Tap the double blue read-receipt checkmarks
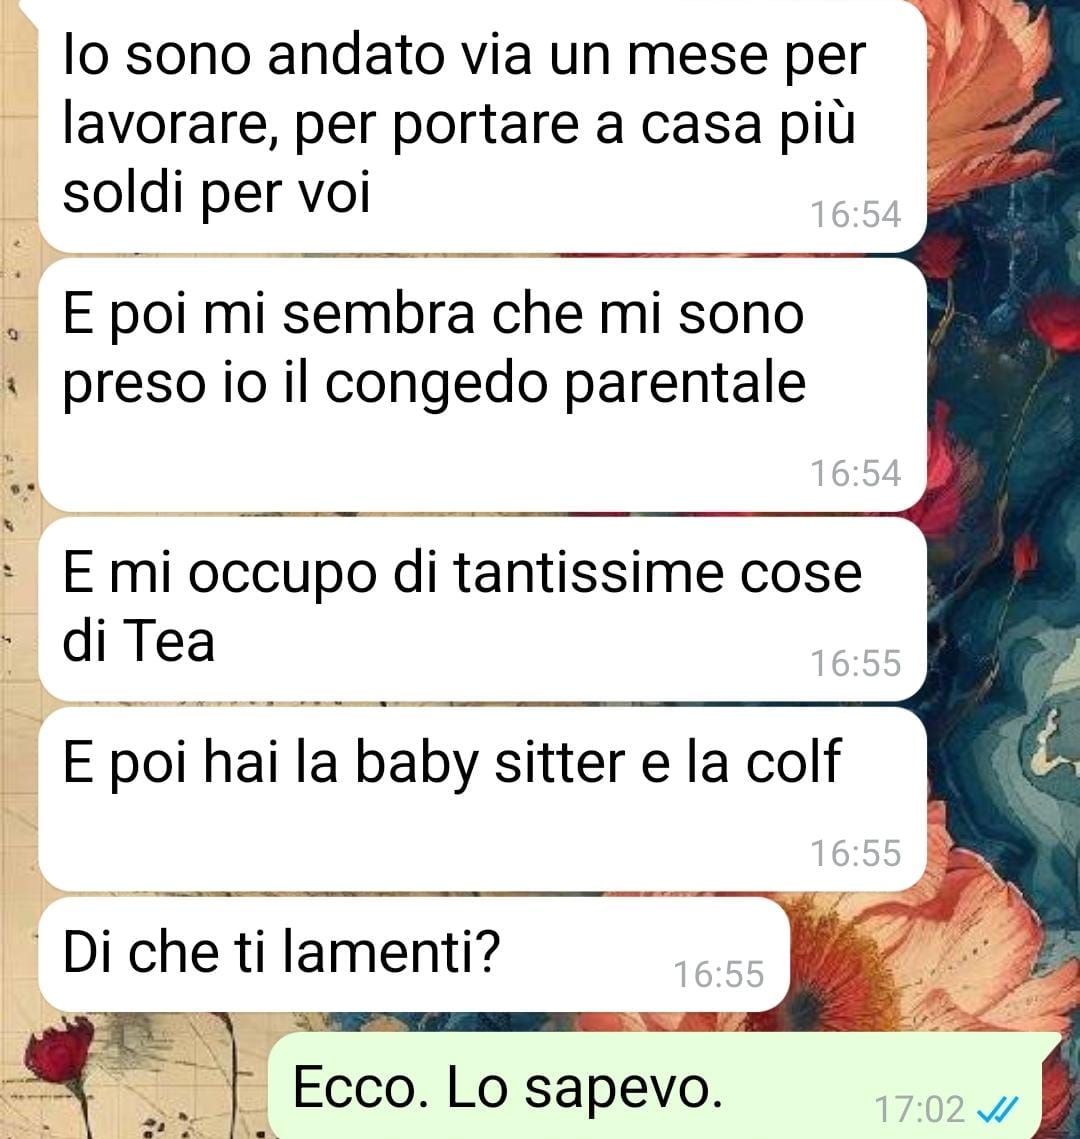This screenshot has height=1139, width=1080. coord(998,1109)
